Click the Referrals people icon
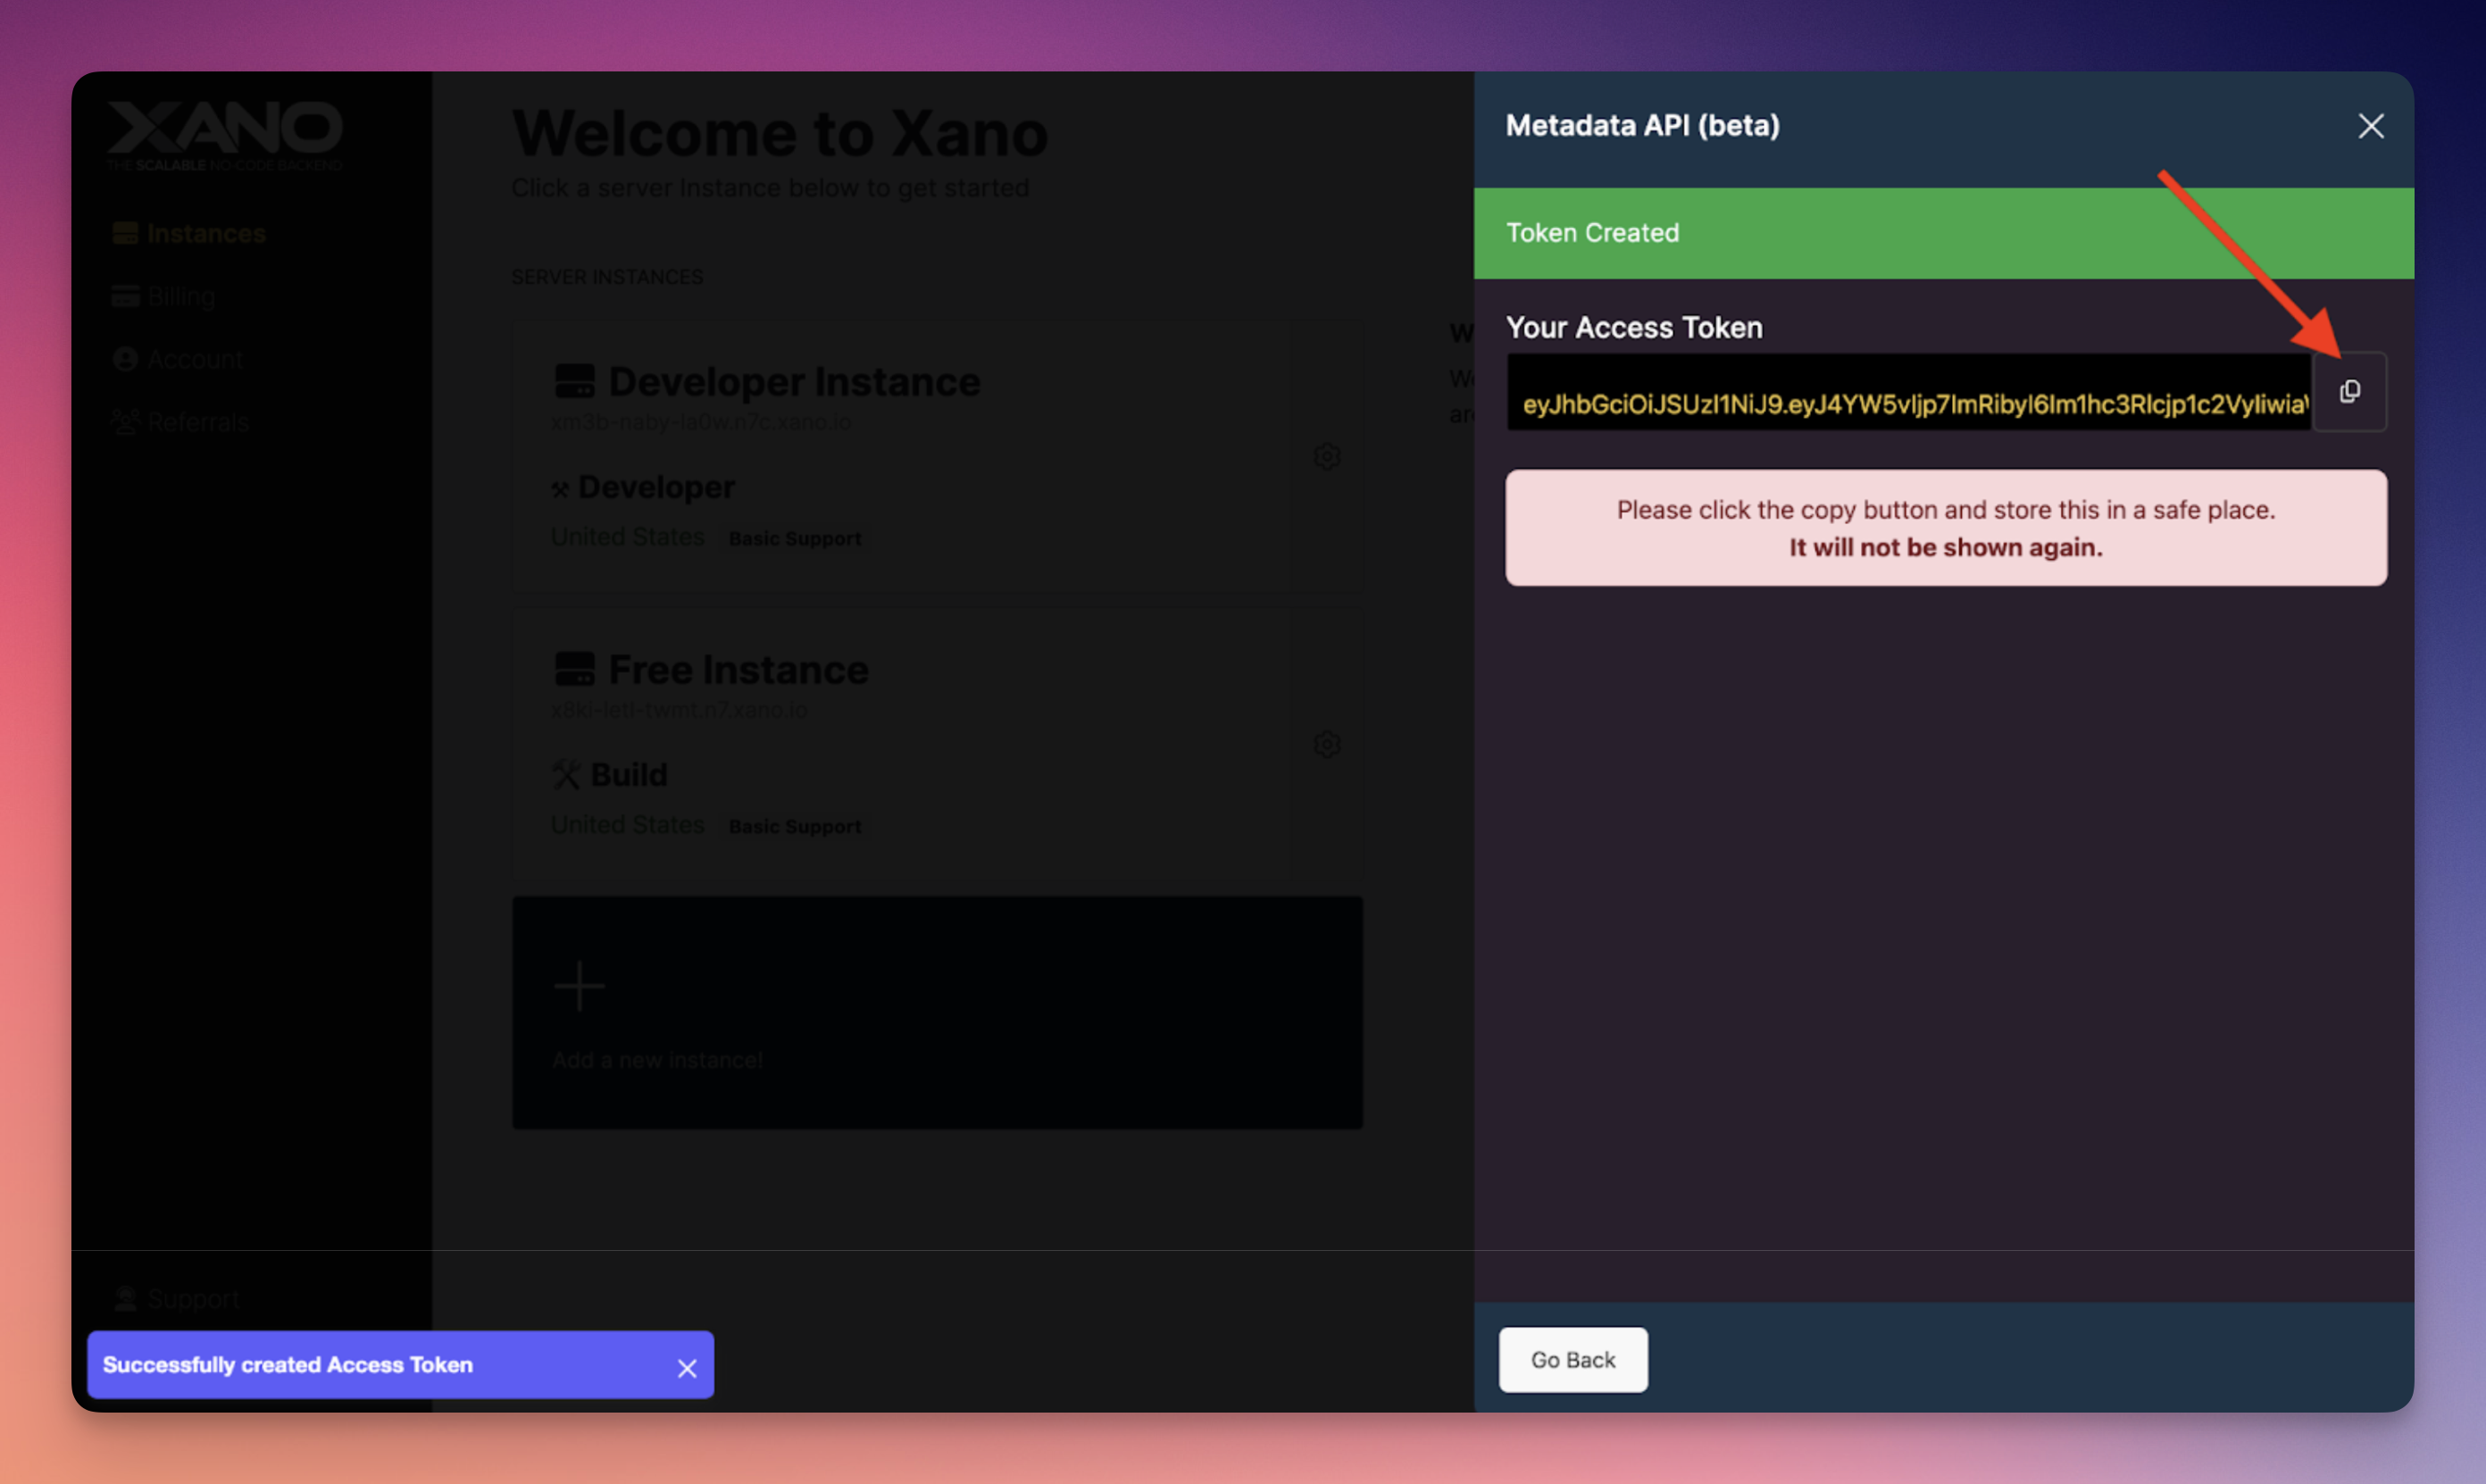 pos(125,422)
